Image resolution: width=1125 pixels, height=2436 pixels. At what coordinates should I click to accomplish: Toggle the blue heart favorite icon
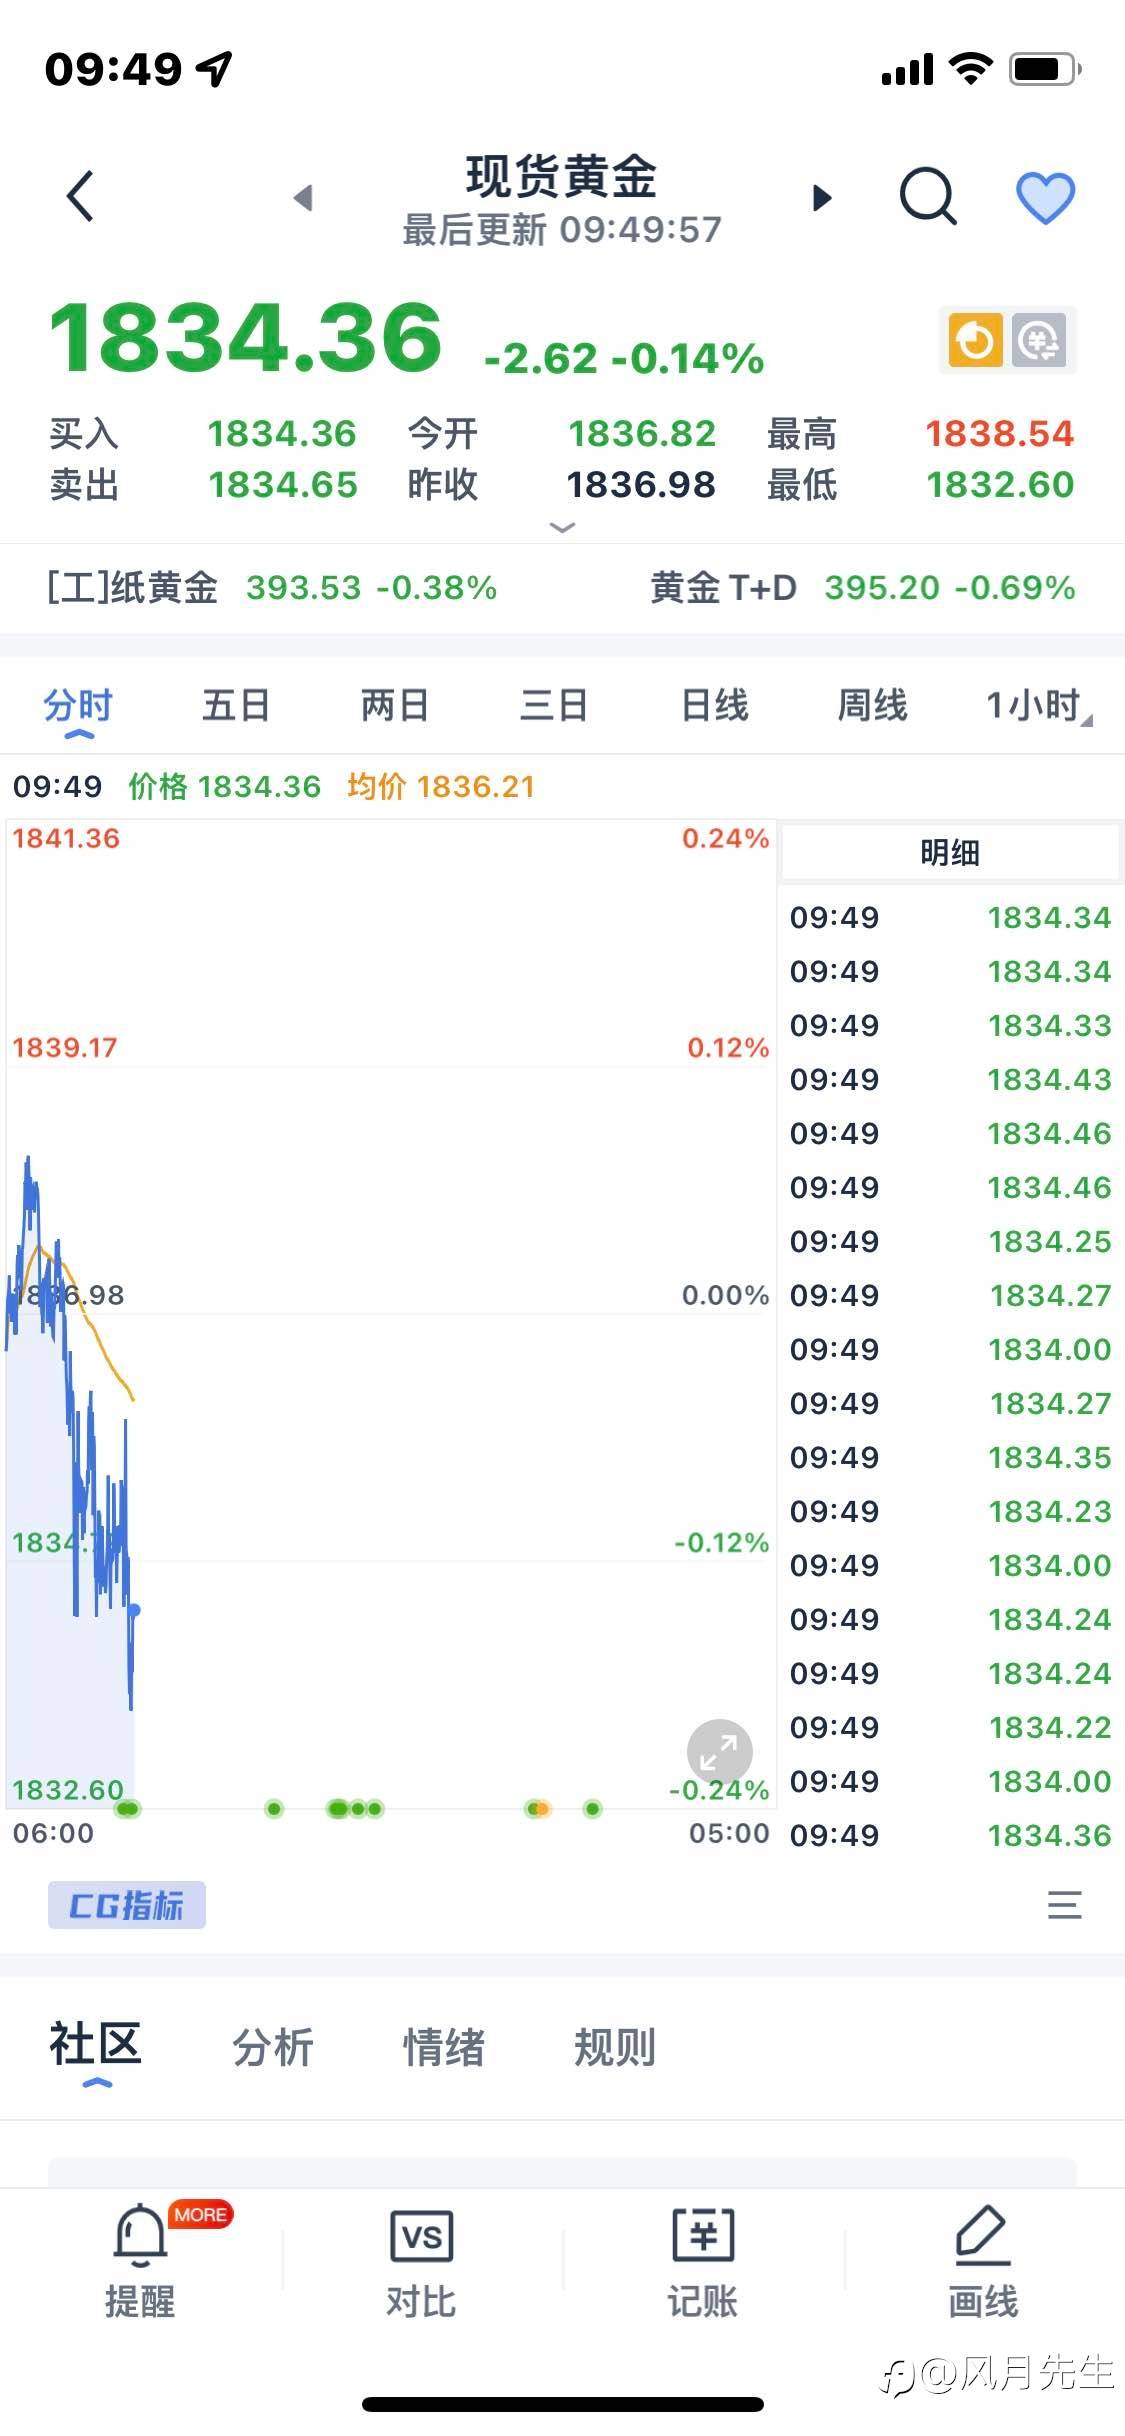point(1045,197)
